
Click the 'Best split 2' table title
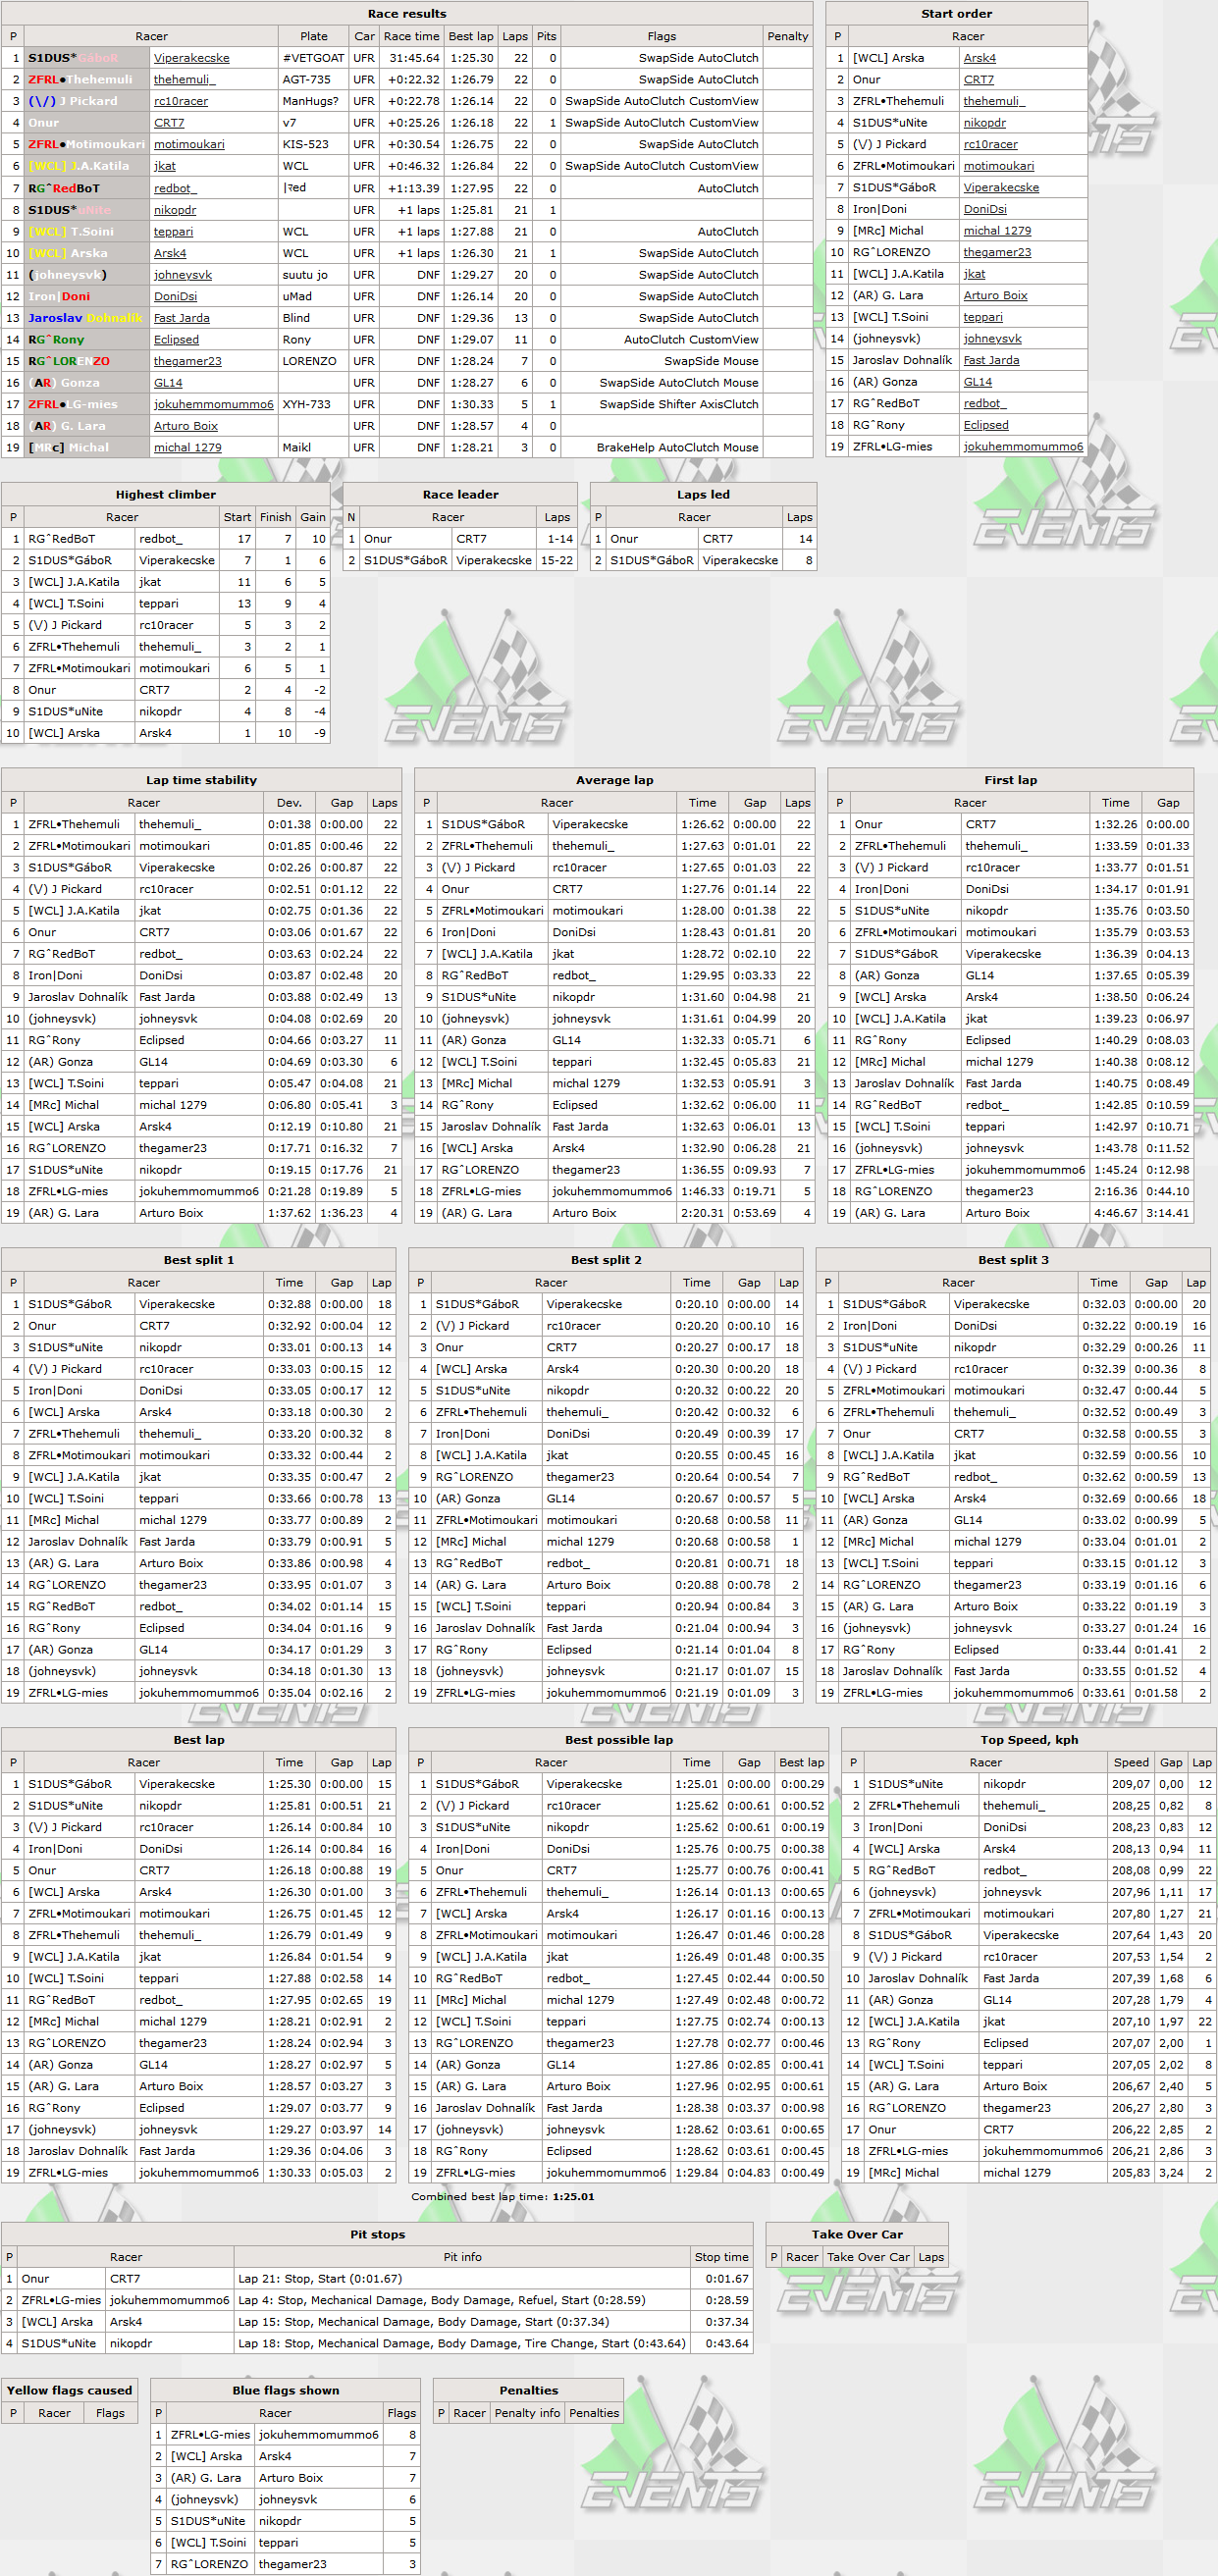click(x=606, y=1261)
